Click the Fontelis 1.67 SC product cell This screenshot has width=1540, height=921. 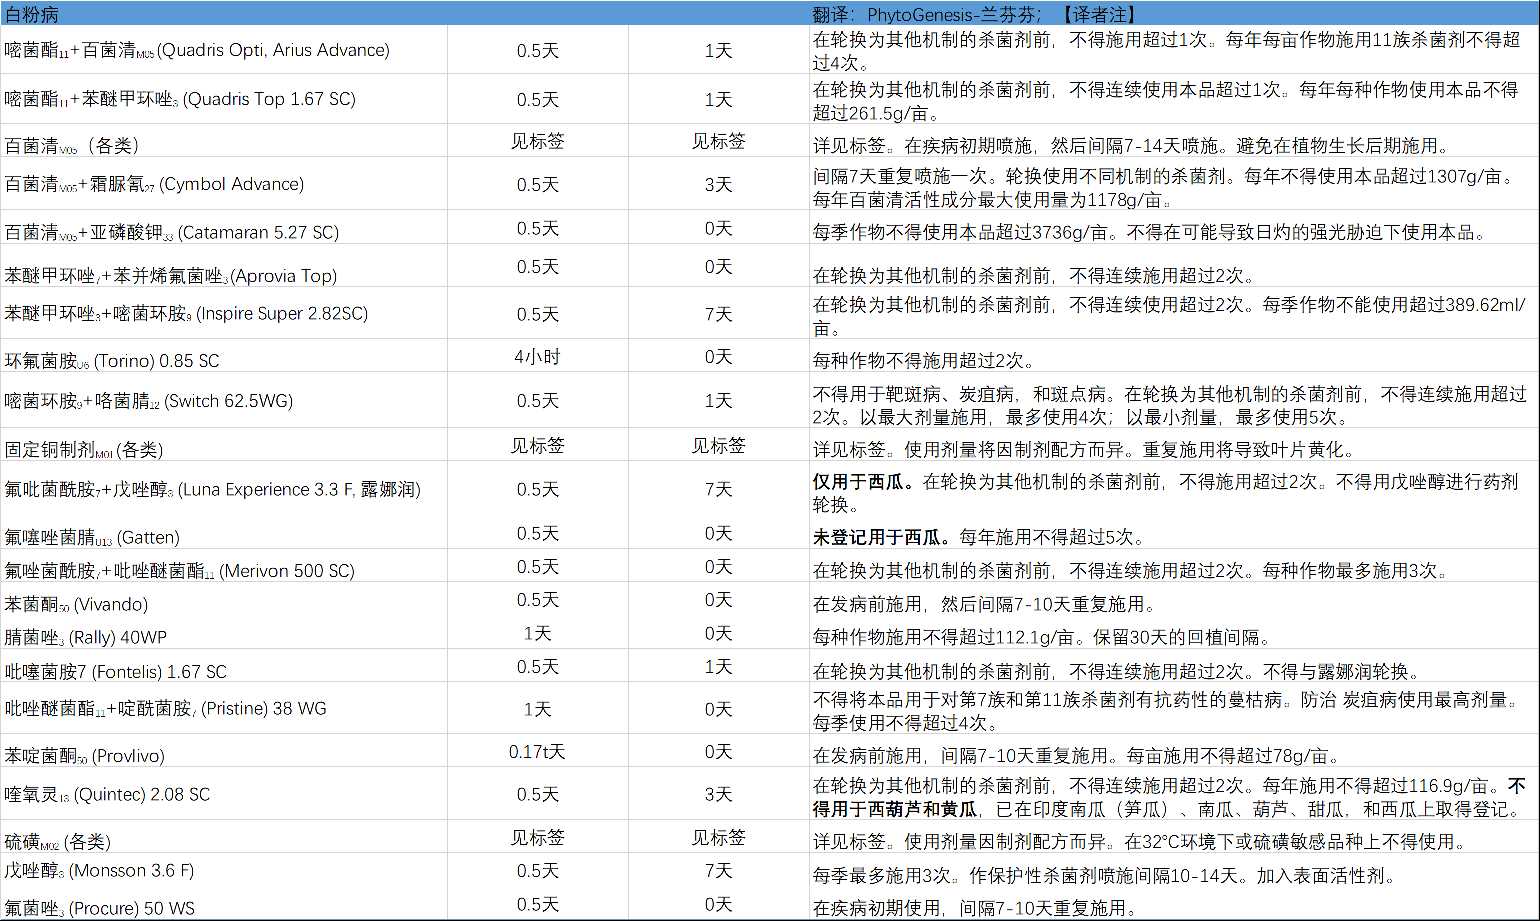tap(224, 667)
